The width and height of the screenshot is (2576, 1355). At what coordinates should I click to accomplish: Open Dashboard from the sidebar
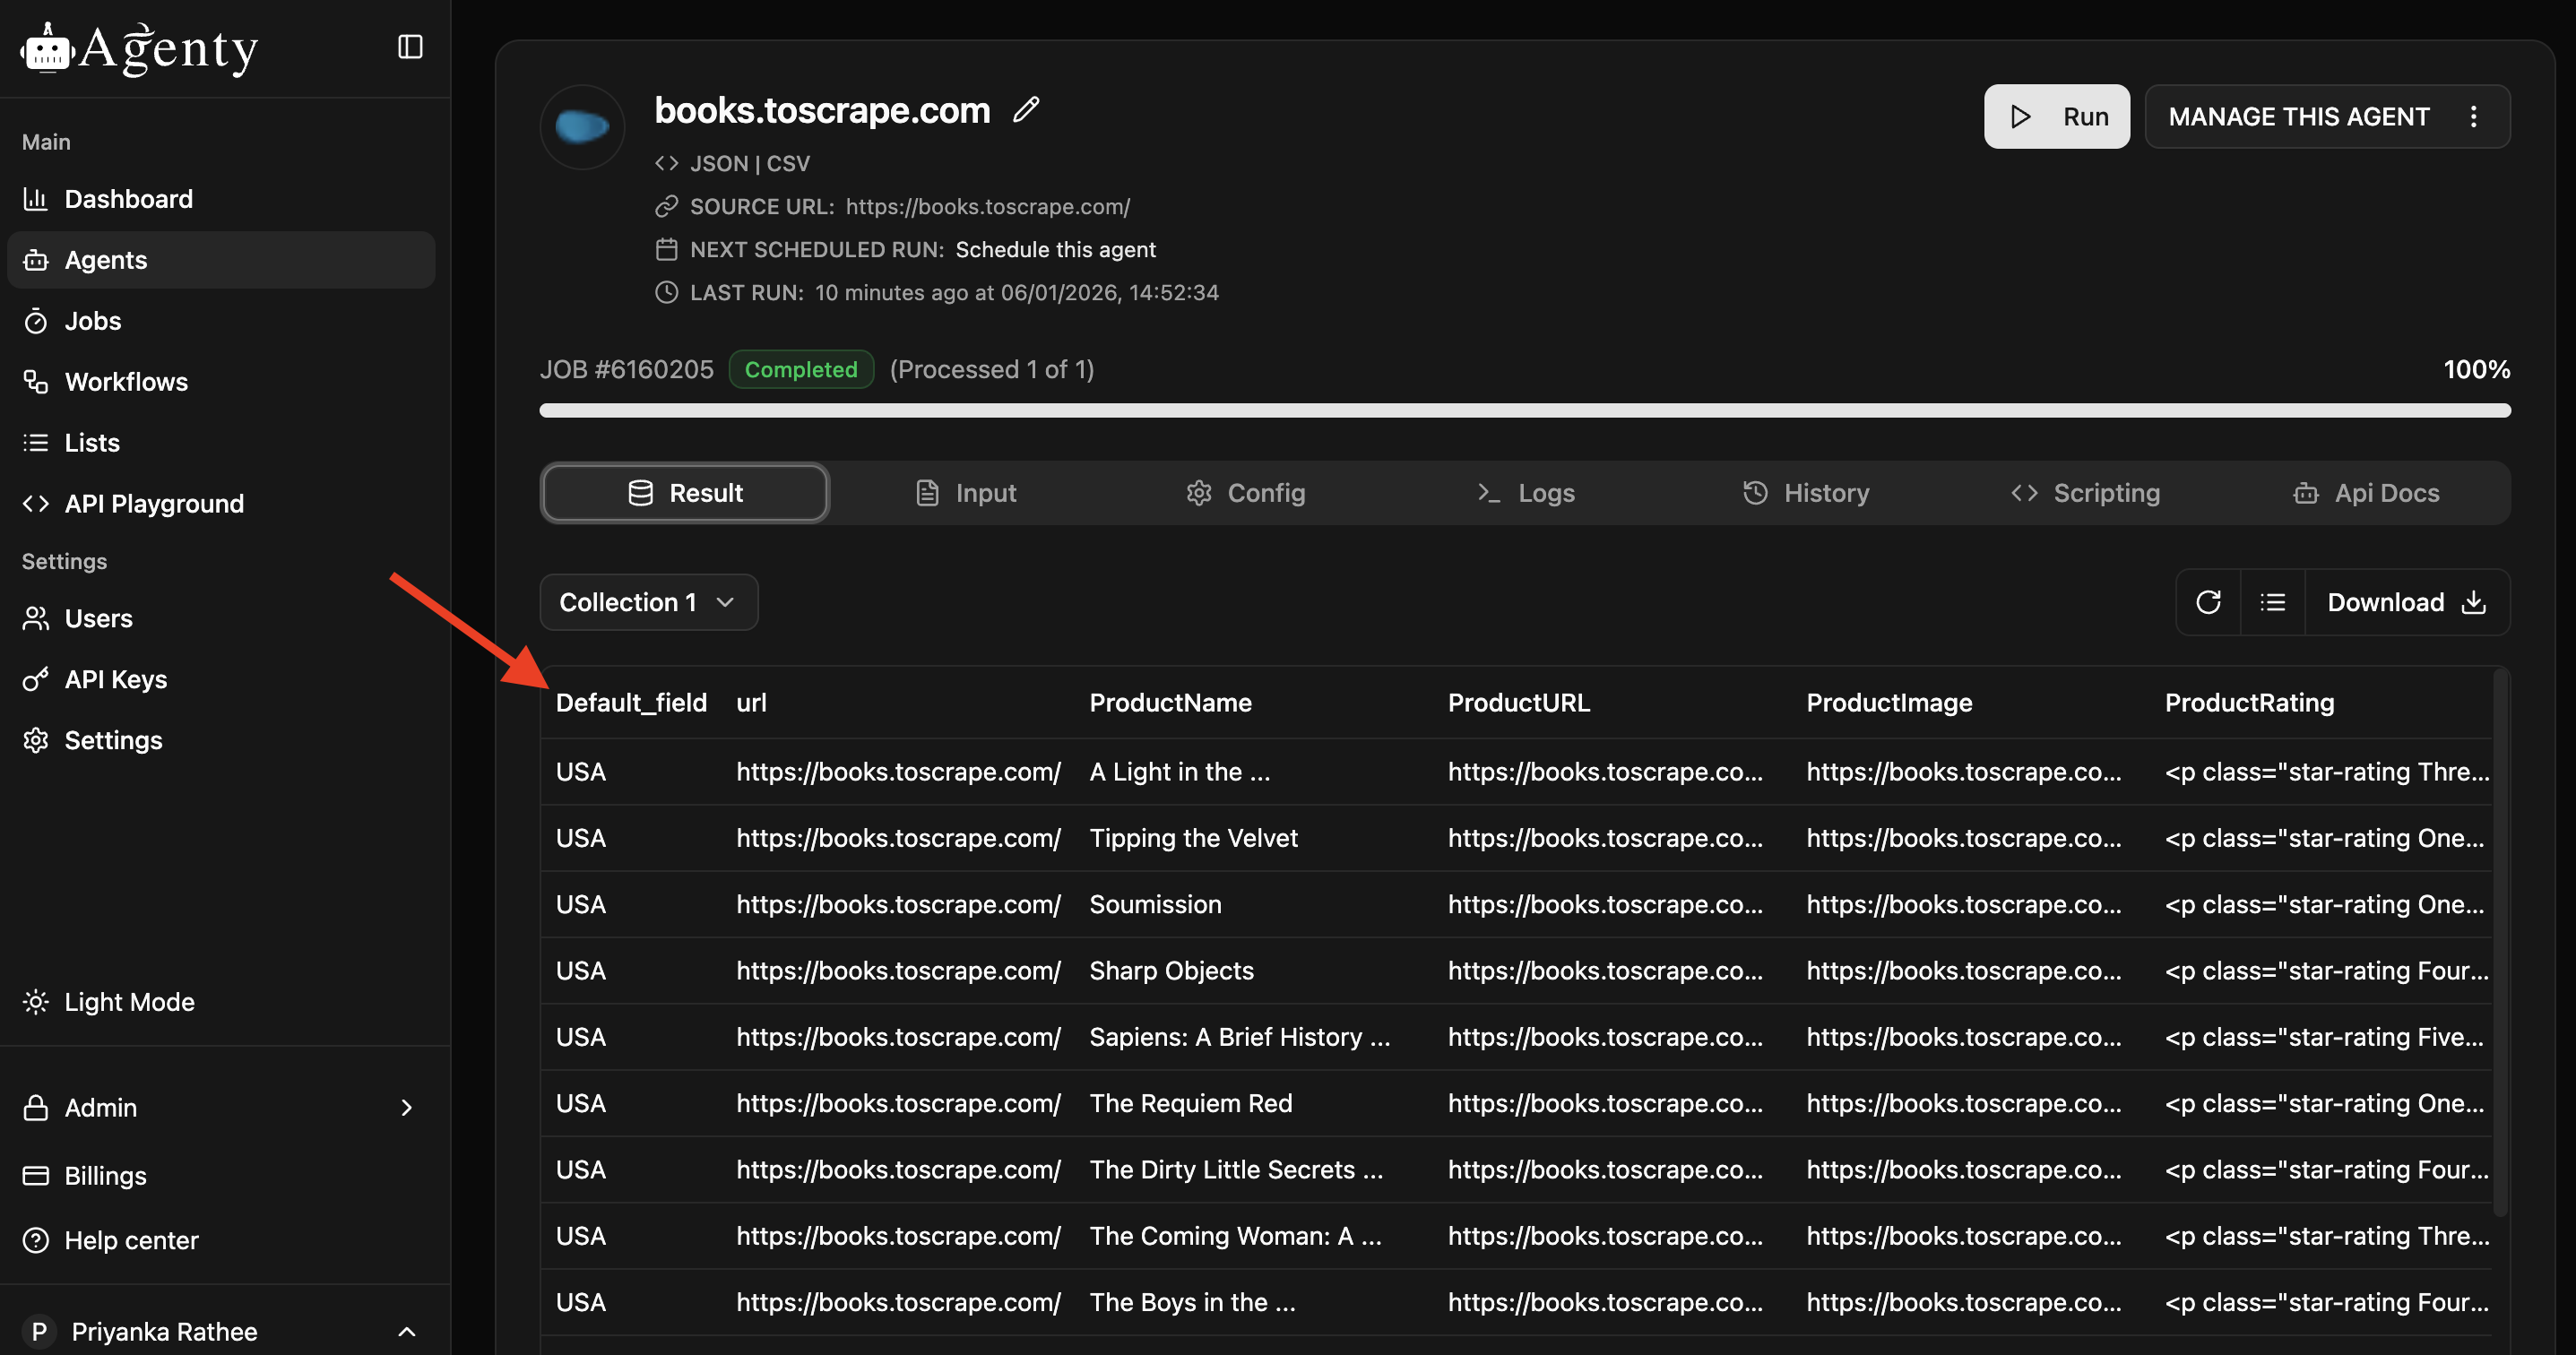[128, 199]
